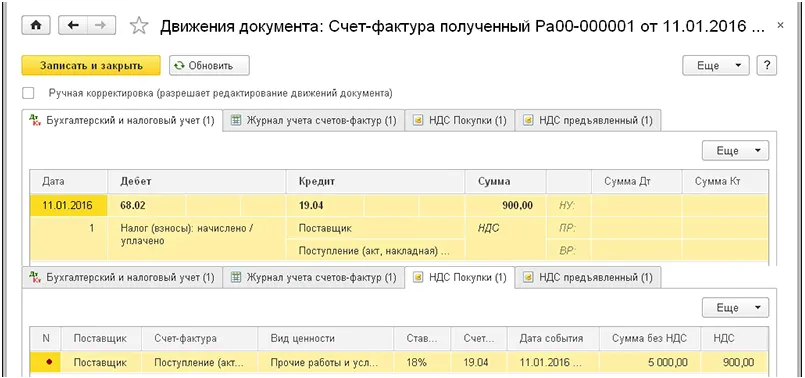Close the document movements window
The height and width of the screenshot is (378, 805).
pos(781,25)
